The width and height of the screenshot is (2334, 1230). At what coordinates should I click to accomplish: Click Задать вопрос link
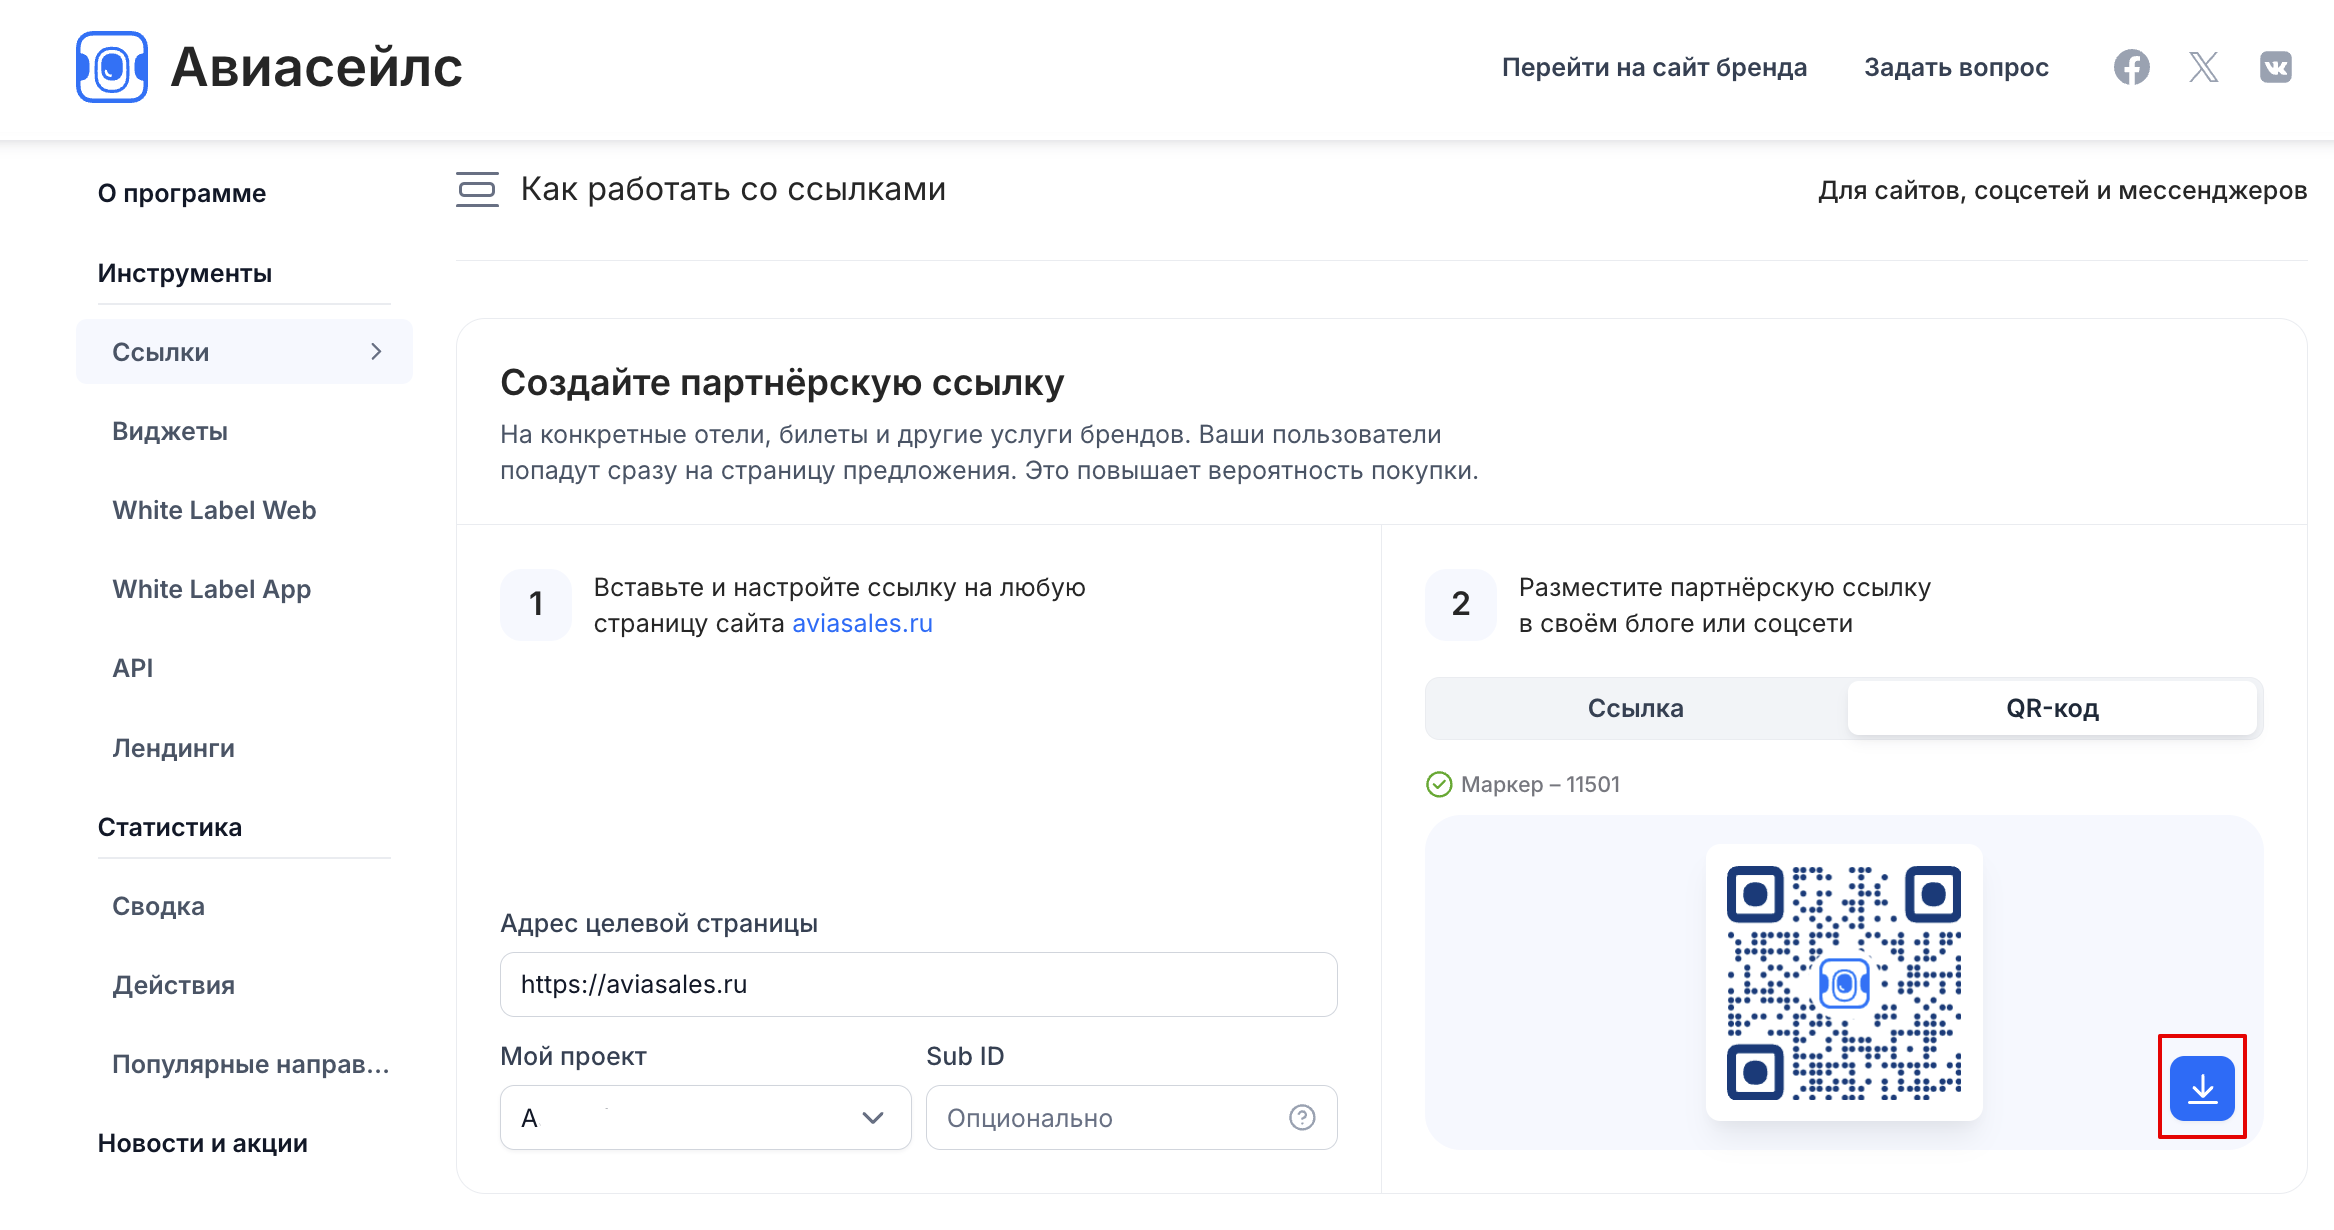pyautogui.click(x=1956, y=67)
